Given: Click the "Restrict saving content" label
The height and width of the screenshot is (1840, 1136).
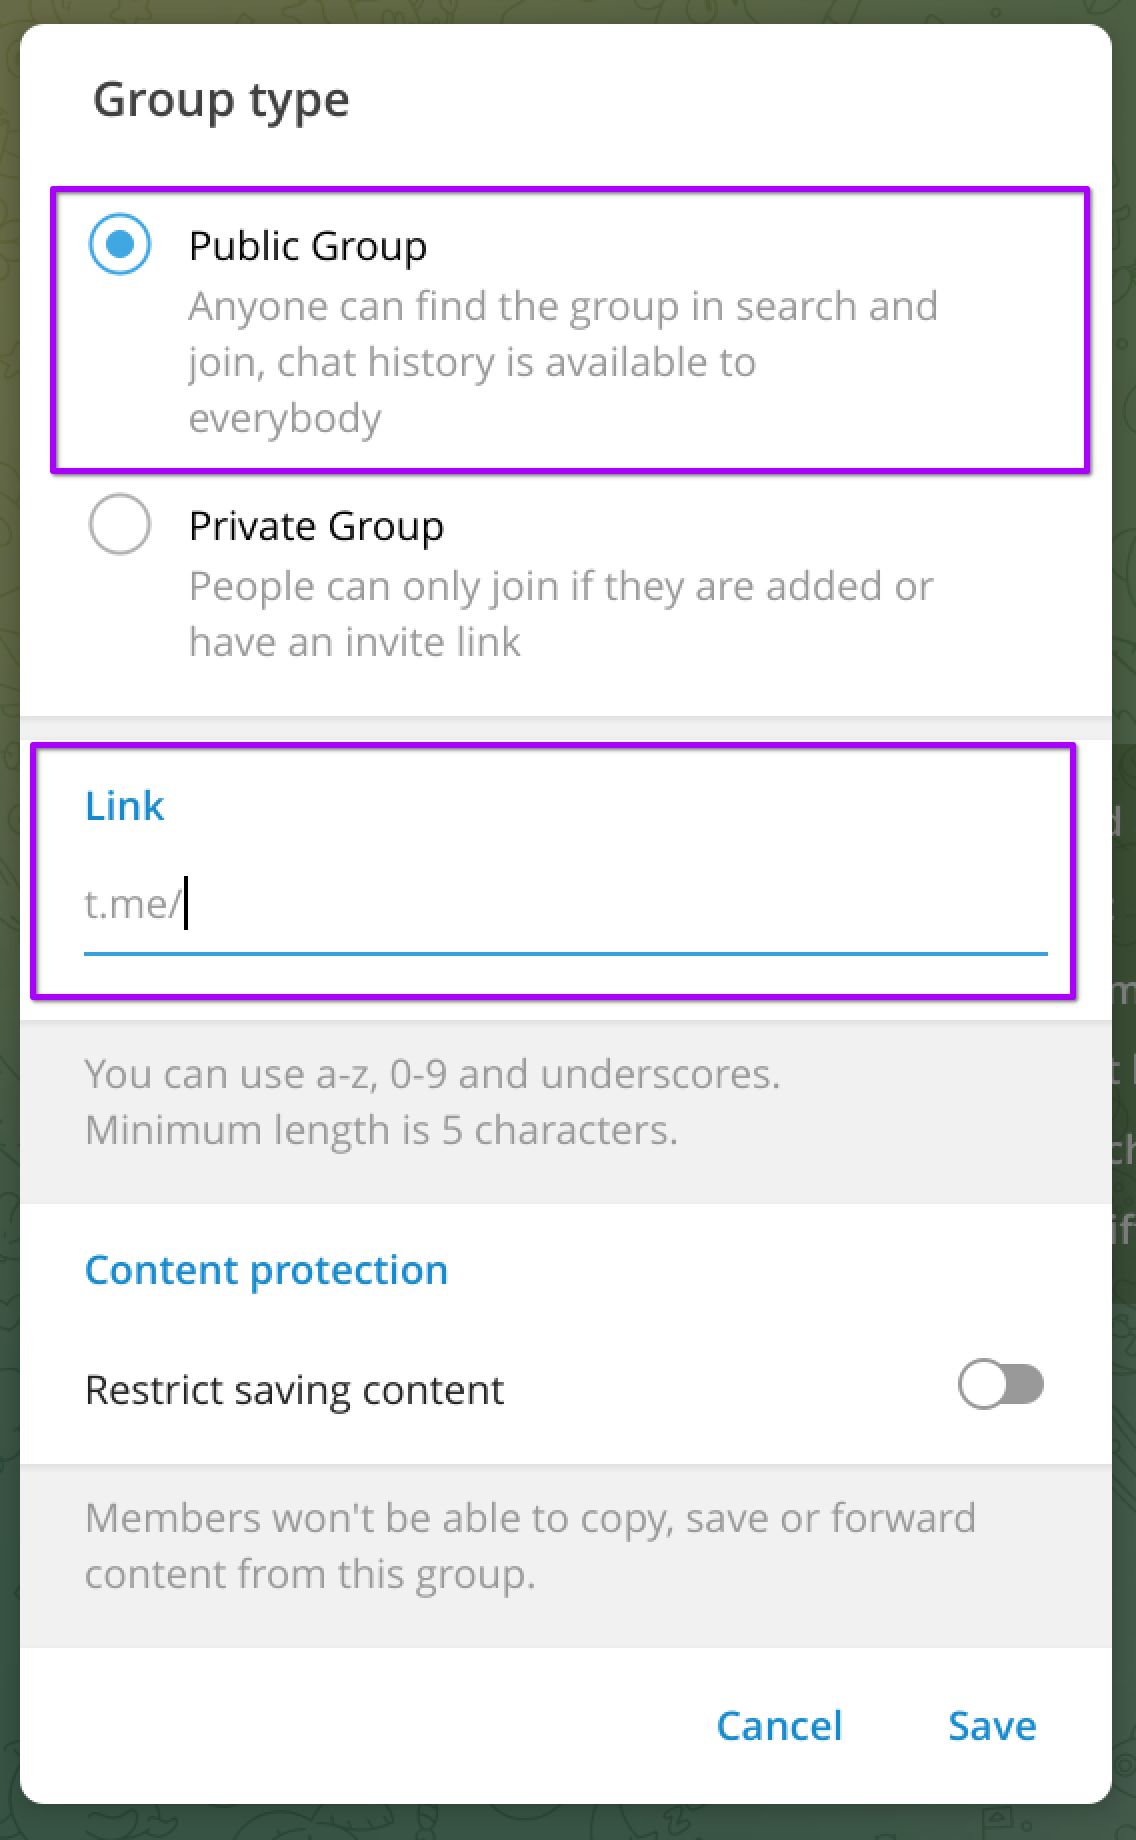Looking at the screenshot, I should click(294, 1390).
